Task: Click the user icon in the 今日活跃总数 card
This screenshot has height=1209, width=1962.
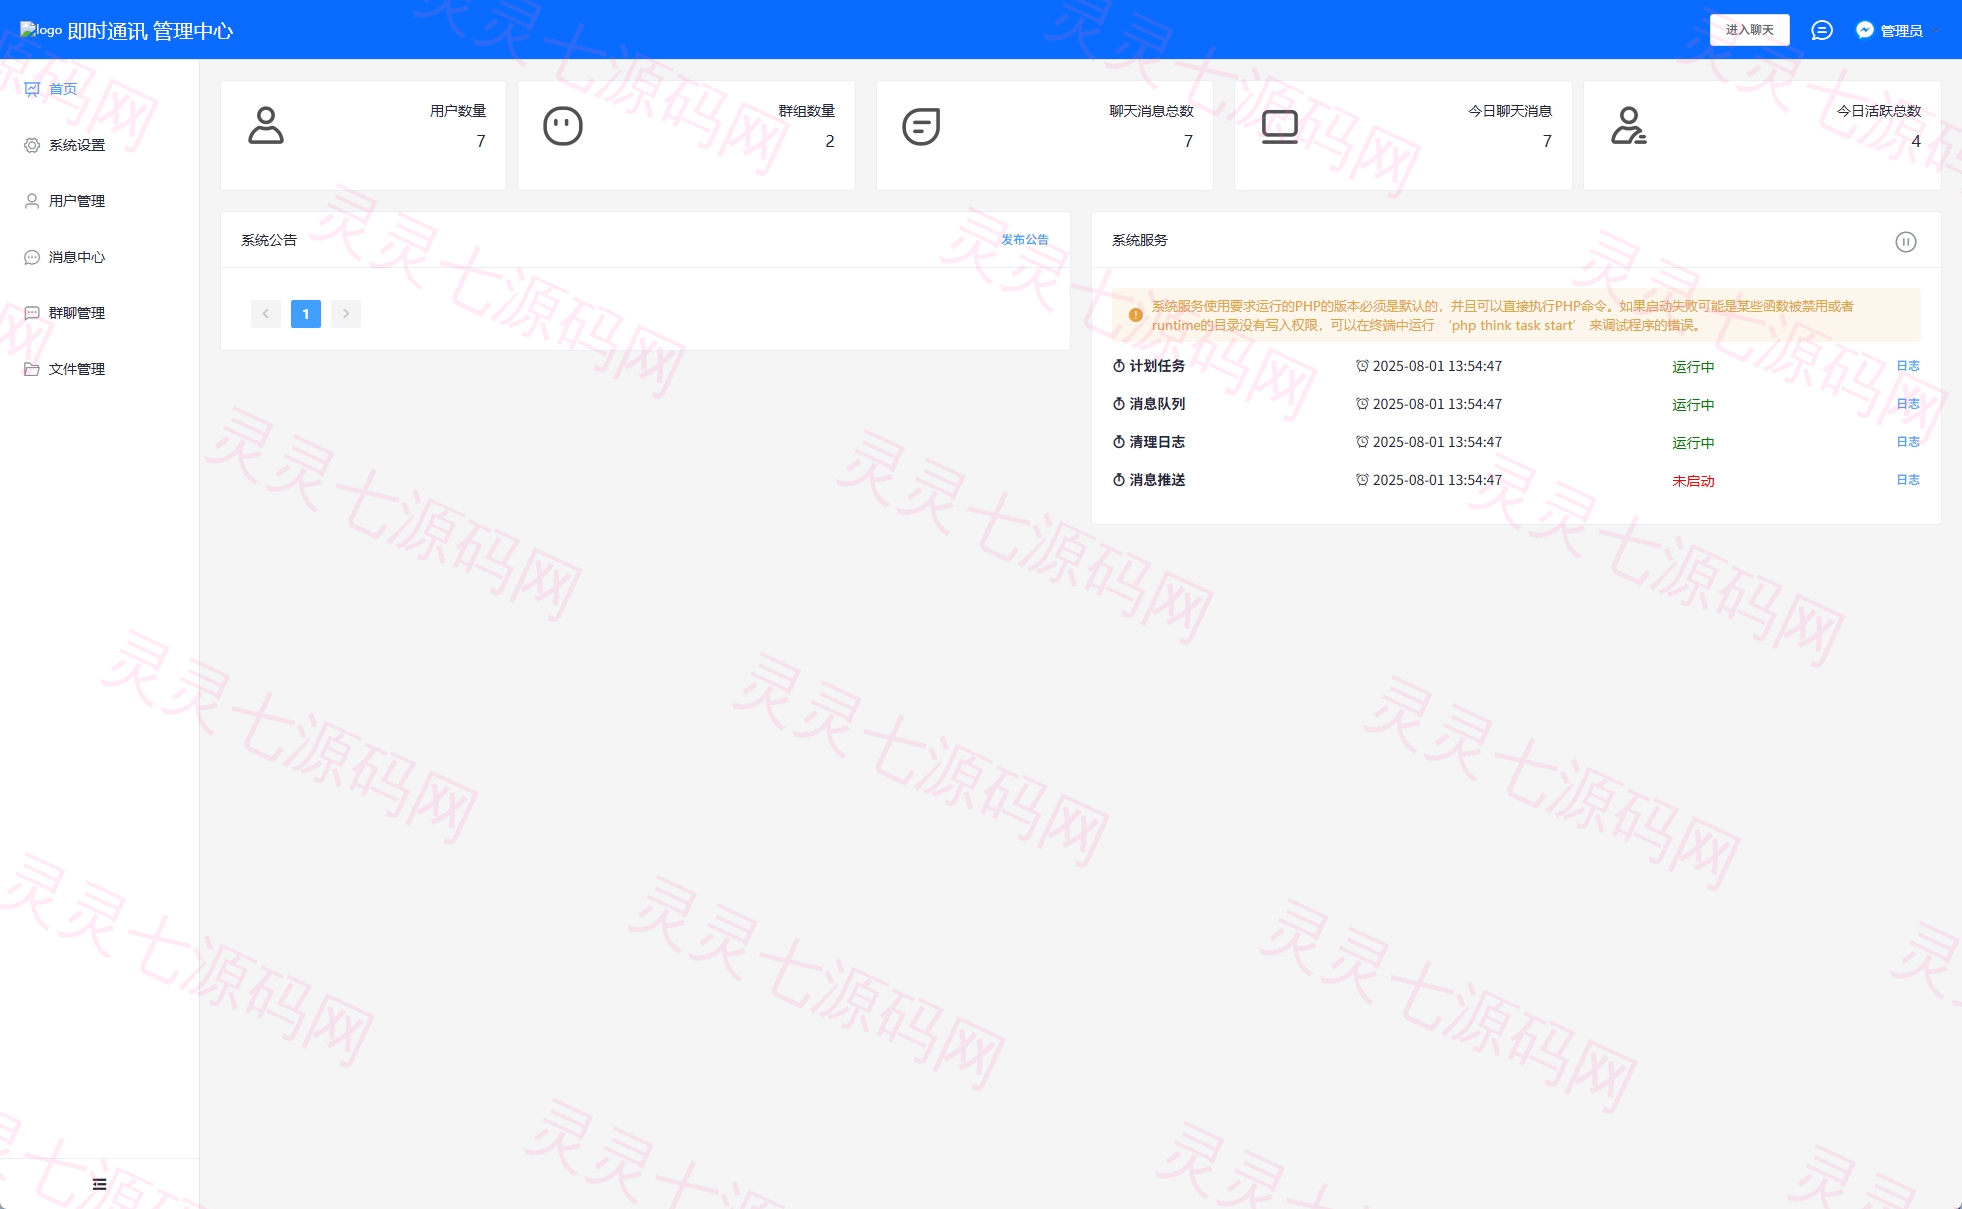Action: (1629, 126)
